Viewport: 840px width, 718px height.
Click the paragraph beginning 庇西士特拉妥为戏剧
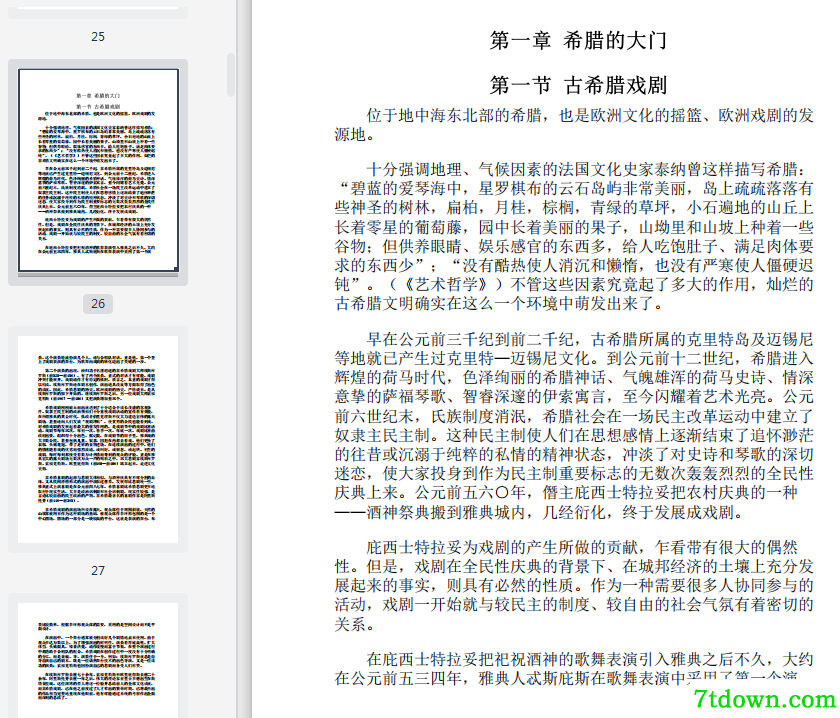[574, 585]
